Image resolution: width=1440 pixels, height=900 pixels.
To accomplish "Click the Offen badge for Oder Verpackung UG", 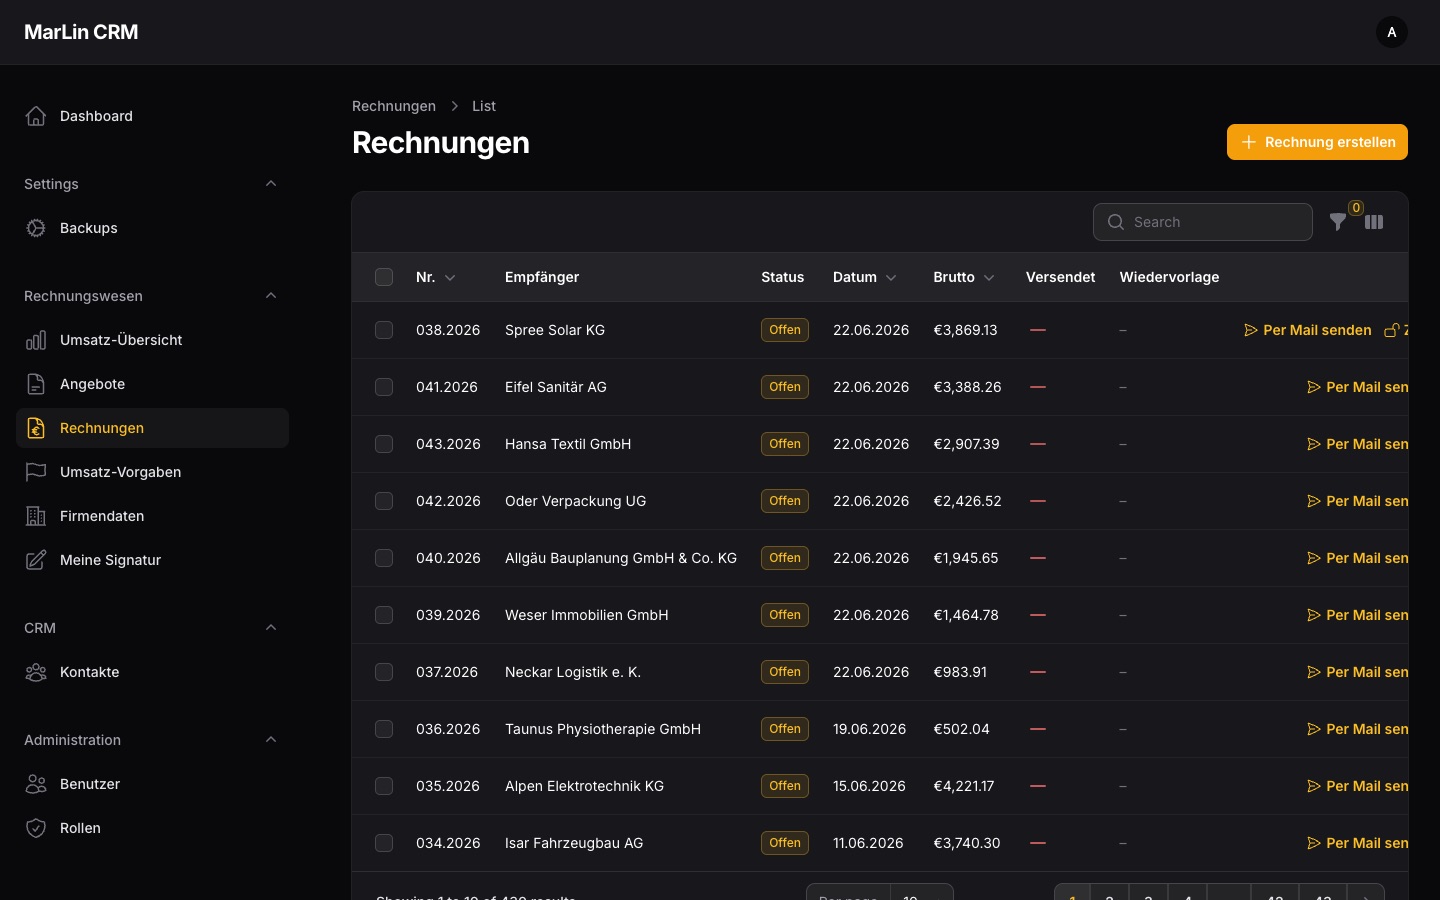I will pyautogui.click(x=785, y=501).
